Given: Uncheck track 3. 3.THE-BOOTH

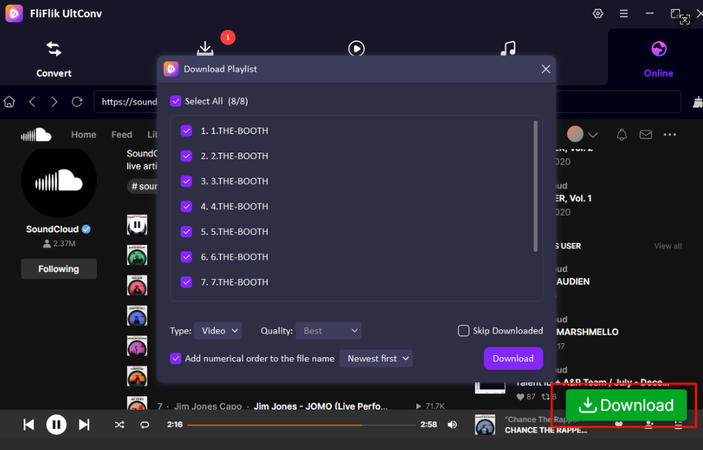Looking at the screenshot, I should [187, 181].
